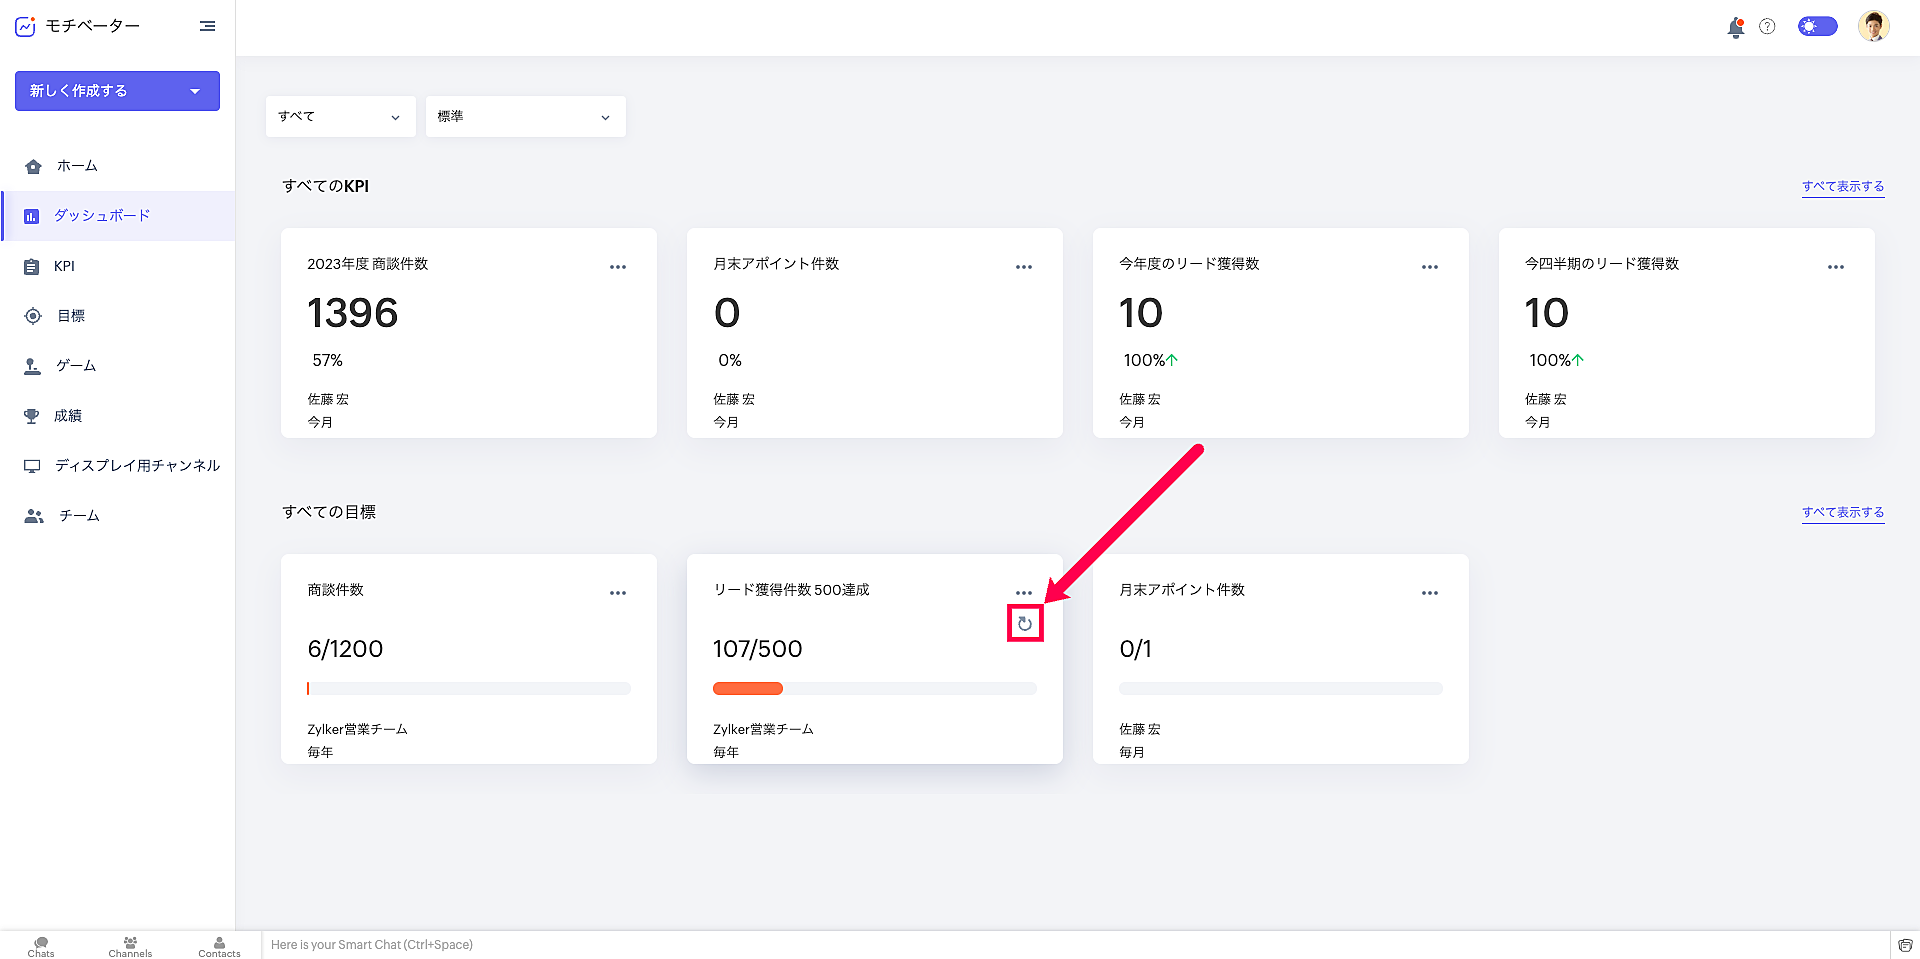Collapse the sidebar with hamburger icon
The width and height of the screenshot is (1920, 959).
coord(207,26)
